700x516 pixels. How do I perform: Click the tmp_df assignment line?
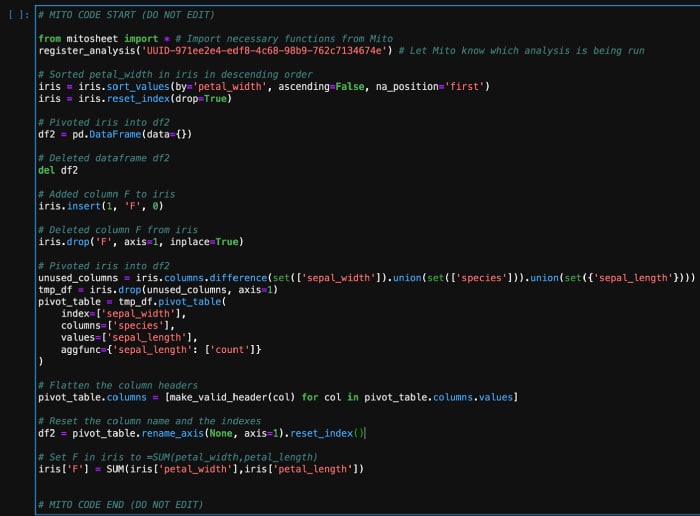(158, 290)
